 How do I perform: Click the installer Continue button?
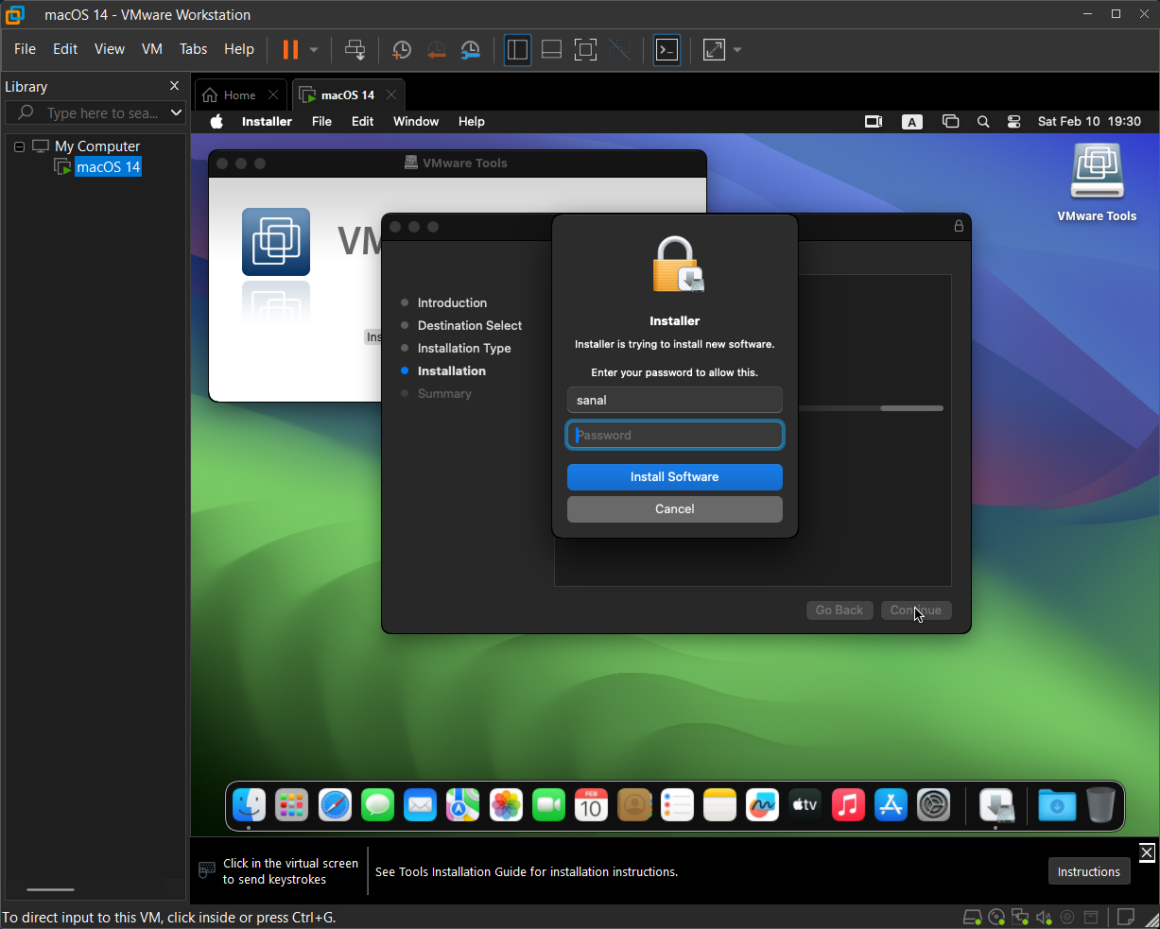pyautogui.click(x=916, y=610)
